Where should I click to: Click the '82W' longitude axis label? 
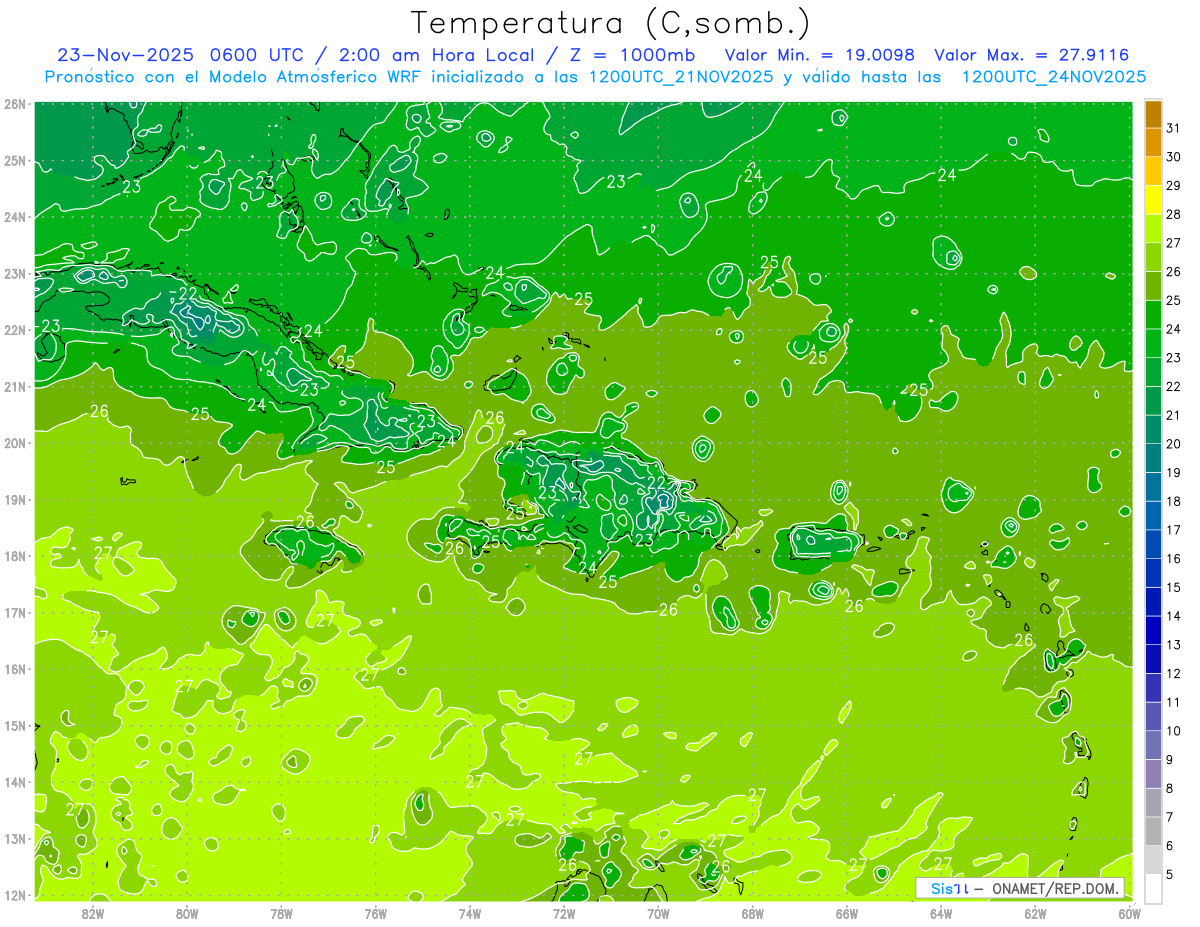(92, 912)
